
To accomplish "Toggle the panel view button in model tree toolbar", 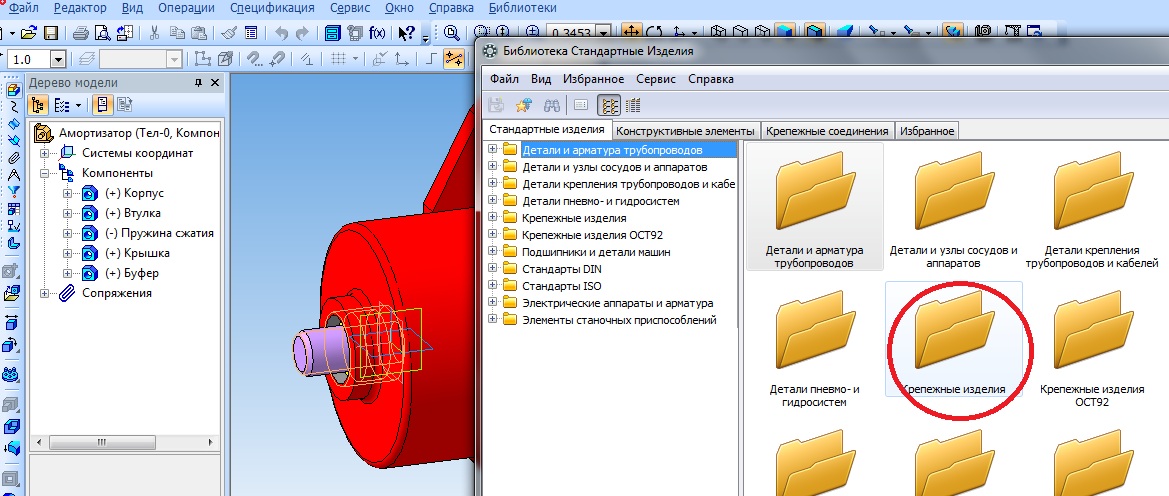I will (103, 105).
